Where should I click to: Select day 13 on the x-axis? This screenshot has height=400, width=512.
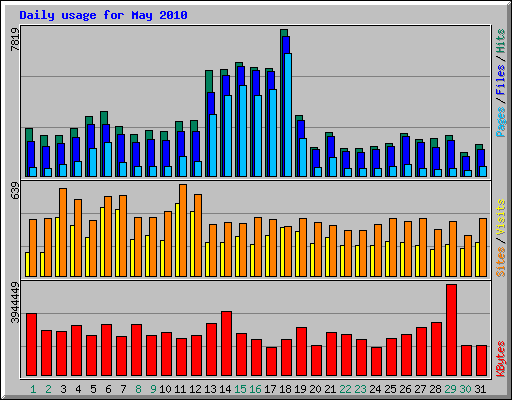coord(210,389)
